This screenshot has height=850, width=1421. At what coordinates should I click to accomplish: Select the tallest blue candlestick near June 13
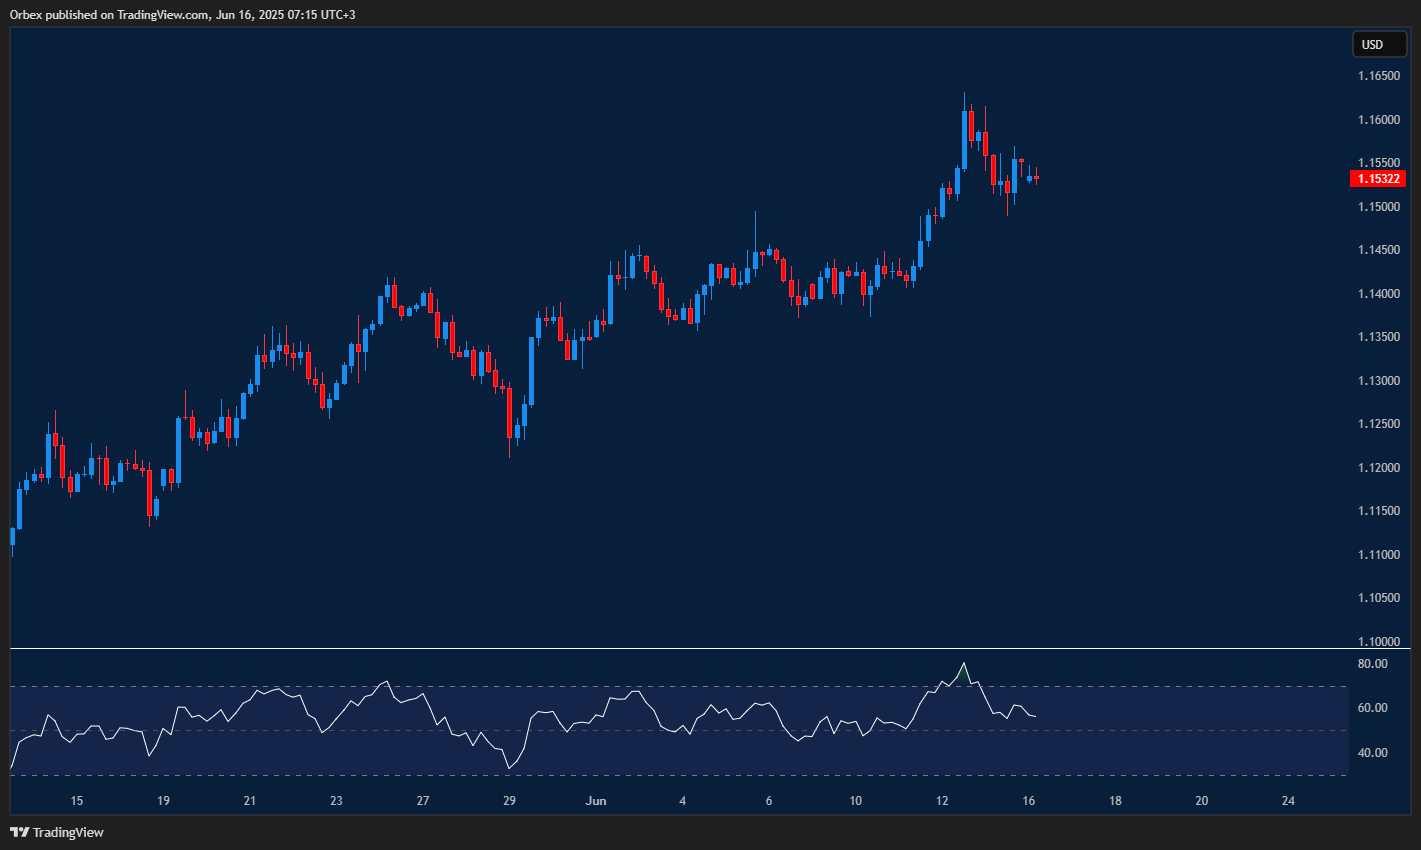pyautogui.click(x=966, y=140)
